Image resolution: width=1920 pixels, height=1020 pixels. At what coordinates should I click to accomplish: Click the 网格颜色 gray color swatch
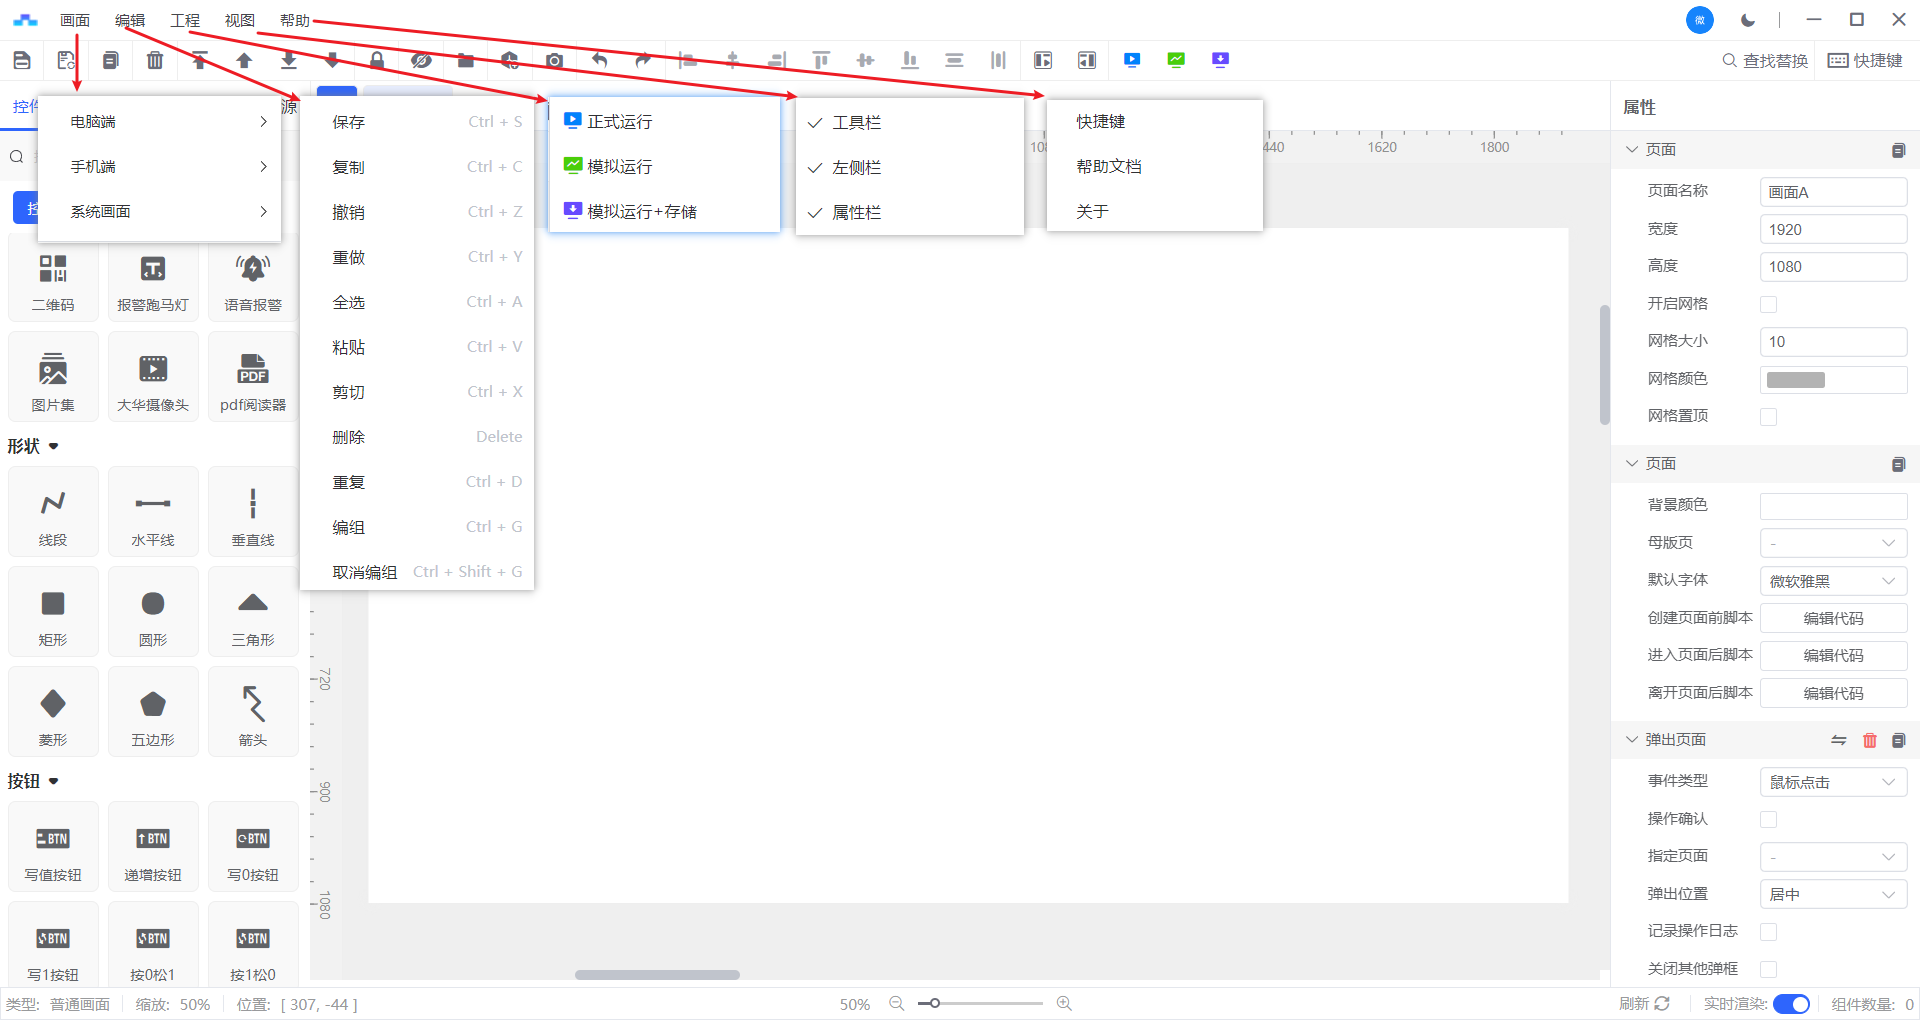point(1795,380)
